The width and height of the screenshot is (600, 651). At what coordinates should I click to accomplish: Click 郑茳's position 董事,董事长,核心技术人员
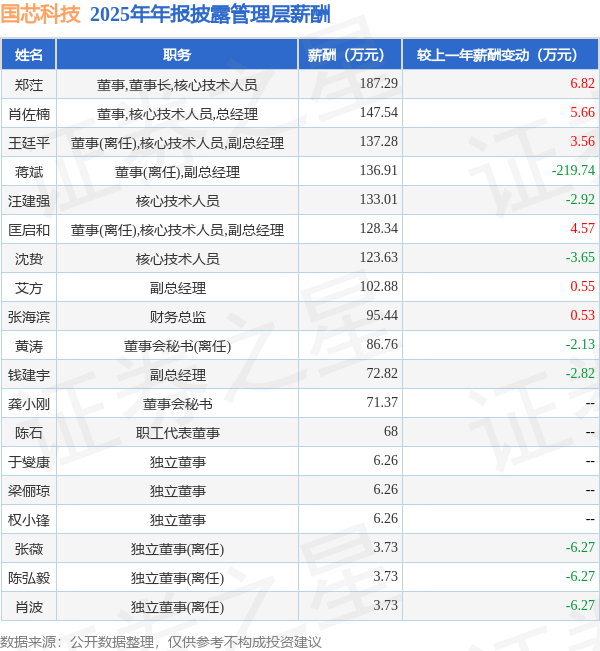coord(177,85)
